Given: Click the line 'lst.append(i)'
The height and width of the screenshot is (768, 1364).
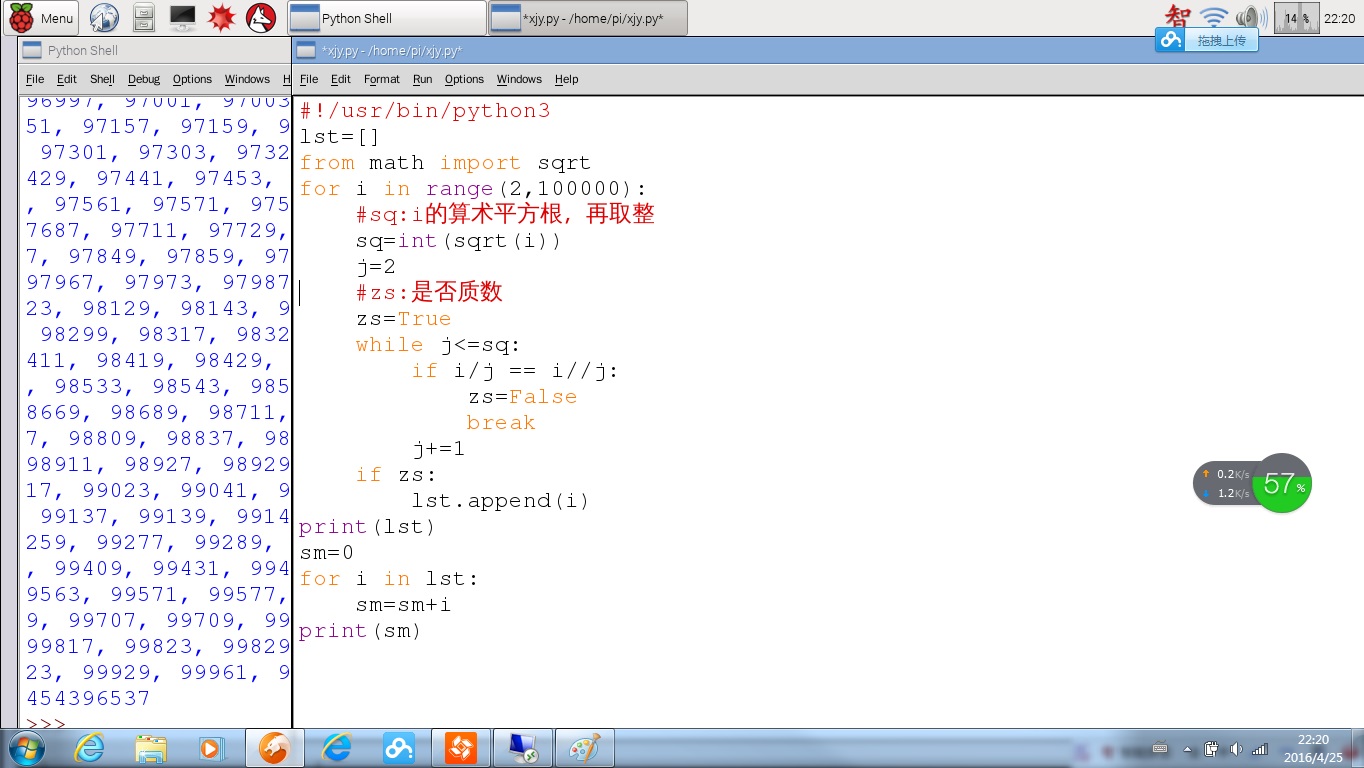Looking at the screenshot, I should point(501,500).
